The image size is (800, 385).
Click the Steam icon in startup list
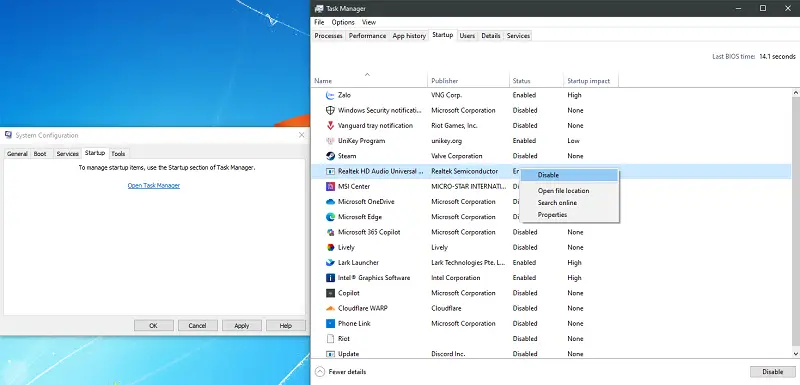point(330,156)
